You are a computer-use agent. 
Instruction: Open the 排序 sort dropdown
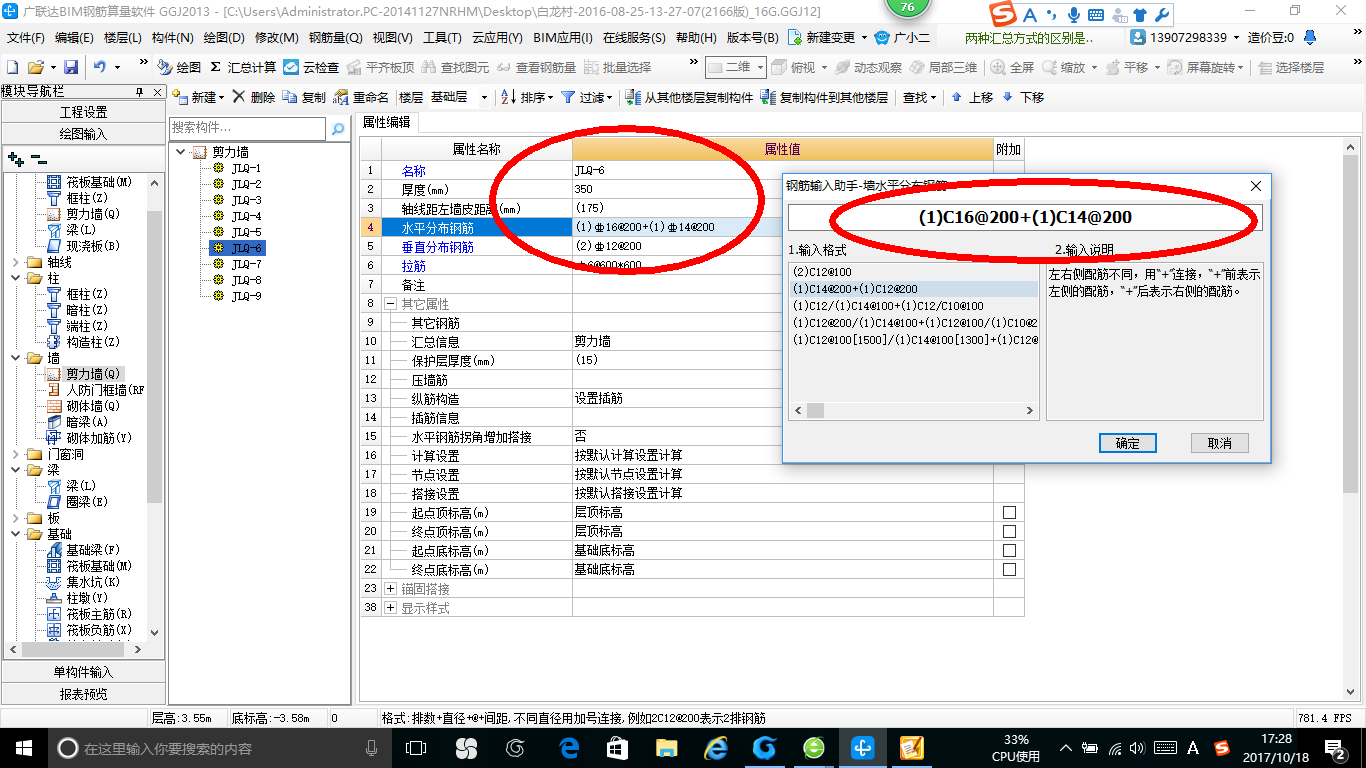point(550,98)
